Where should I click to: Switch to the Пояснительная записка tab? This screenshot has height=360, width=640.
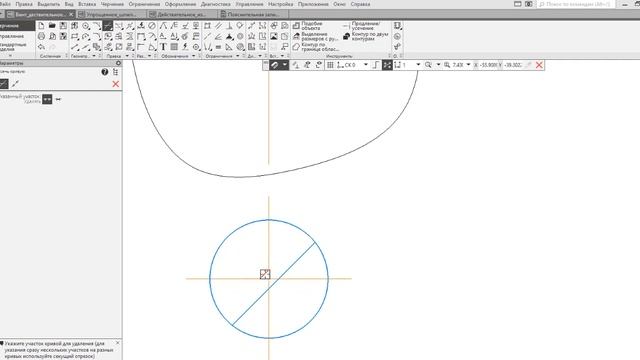tap(253, 14)
